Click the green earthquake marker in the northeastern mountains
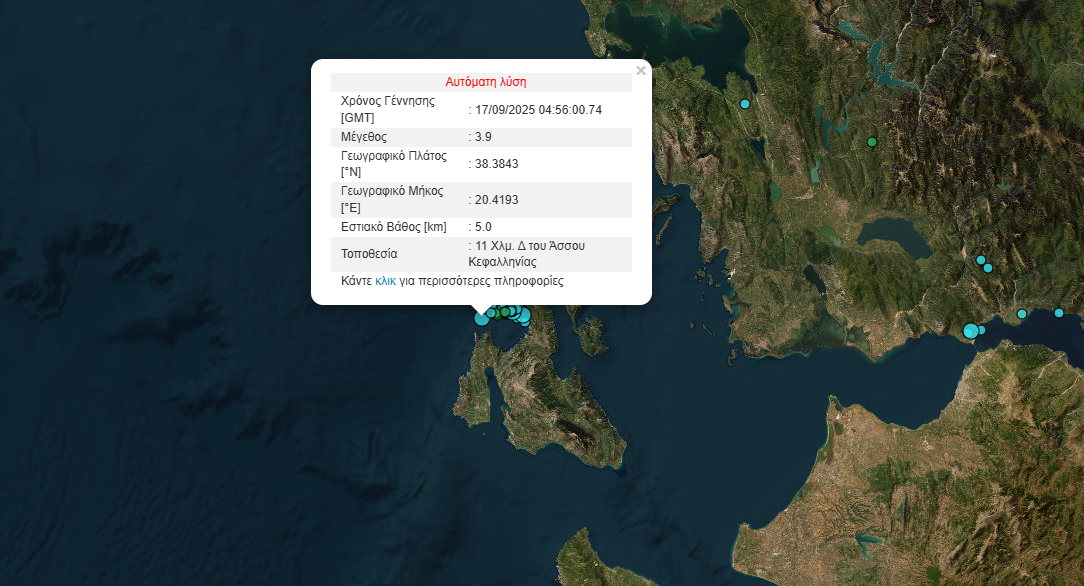The image size is (1084, 586). point(872,142)
